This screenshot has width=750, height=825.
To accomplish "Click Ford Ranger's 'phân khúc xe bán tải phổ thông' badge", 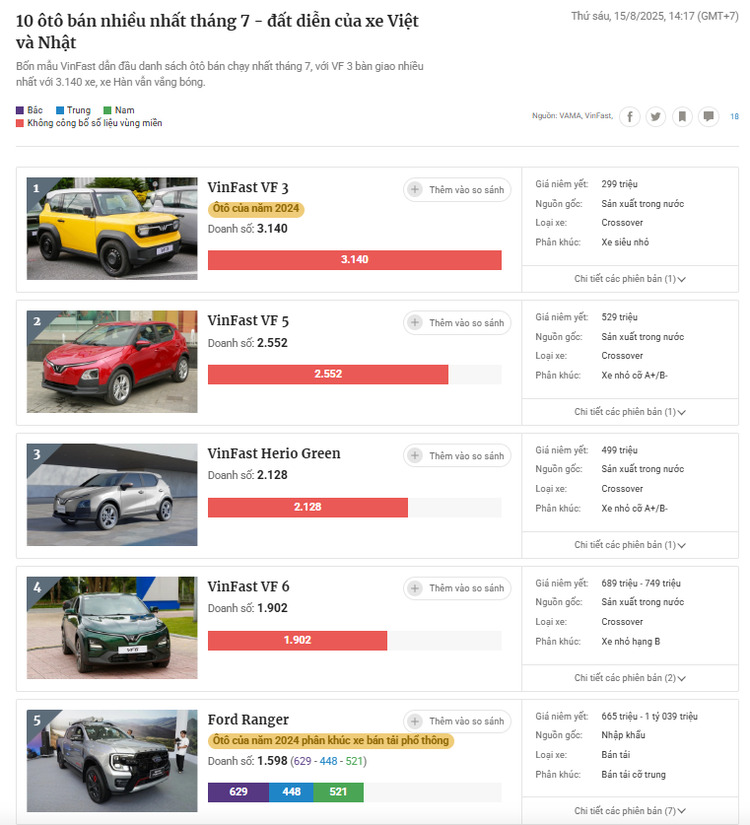I will (x=331, y=741).
